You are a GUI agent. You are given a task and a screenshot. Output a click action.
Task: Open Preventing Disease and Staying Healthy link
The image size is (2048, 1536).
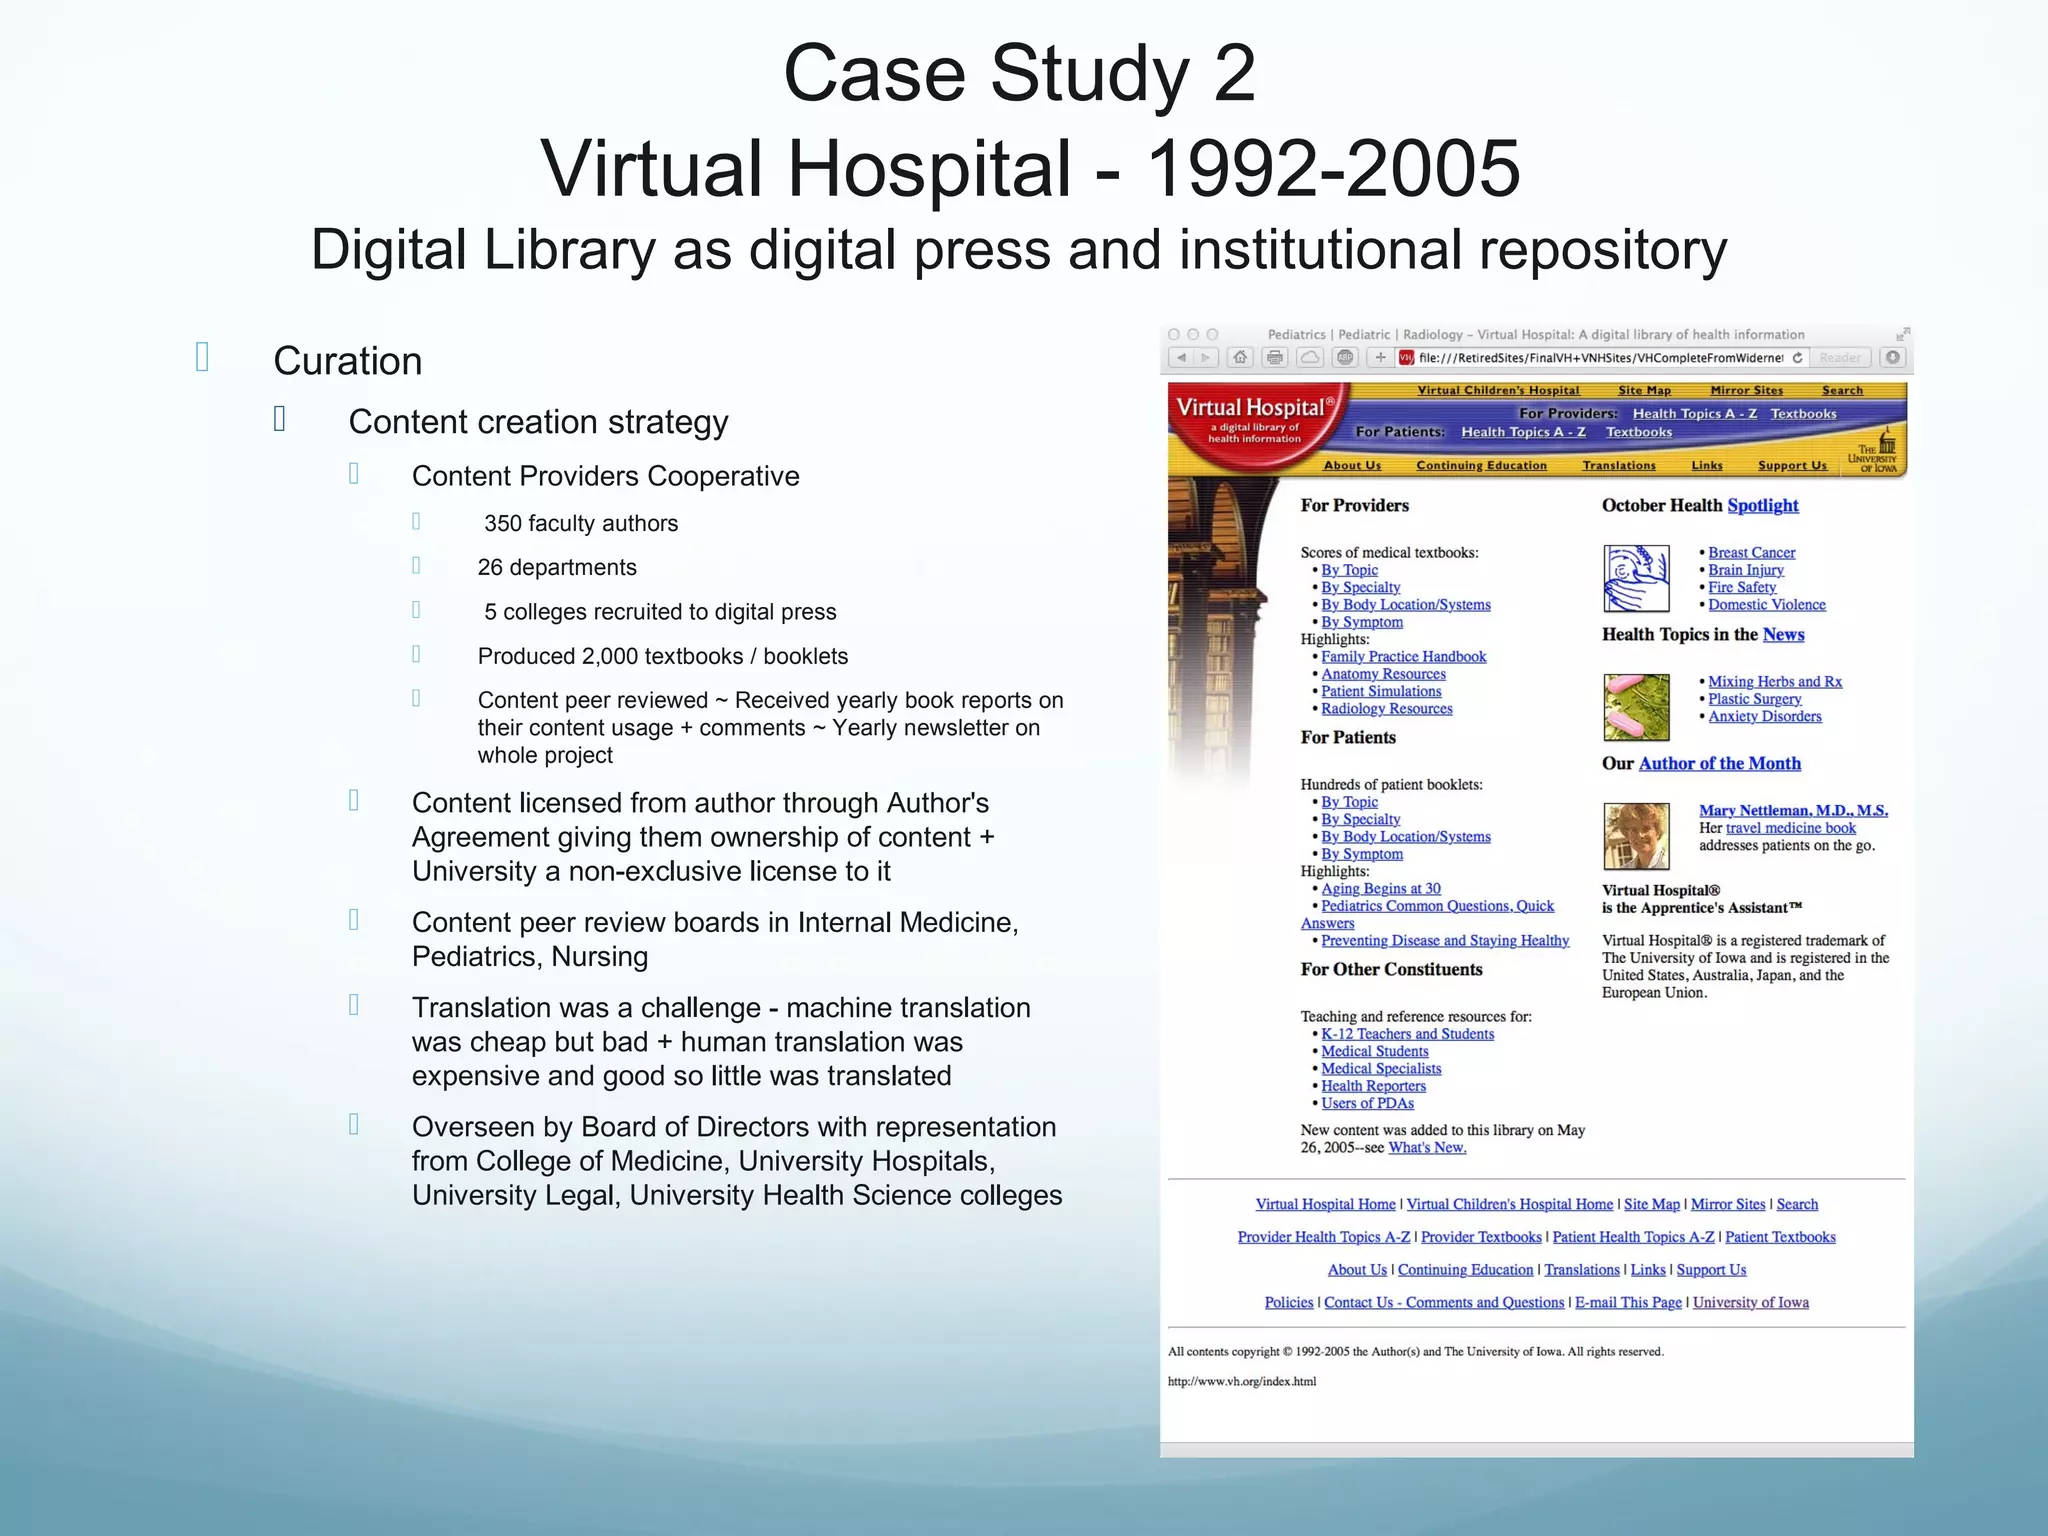coord(1444,941)
